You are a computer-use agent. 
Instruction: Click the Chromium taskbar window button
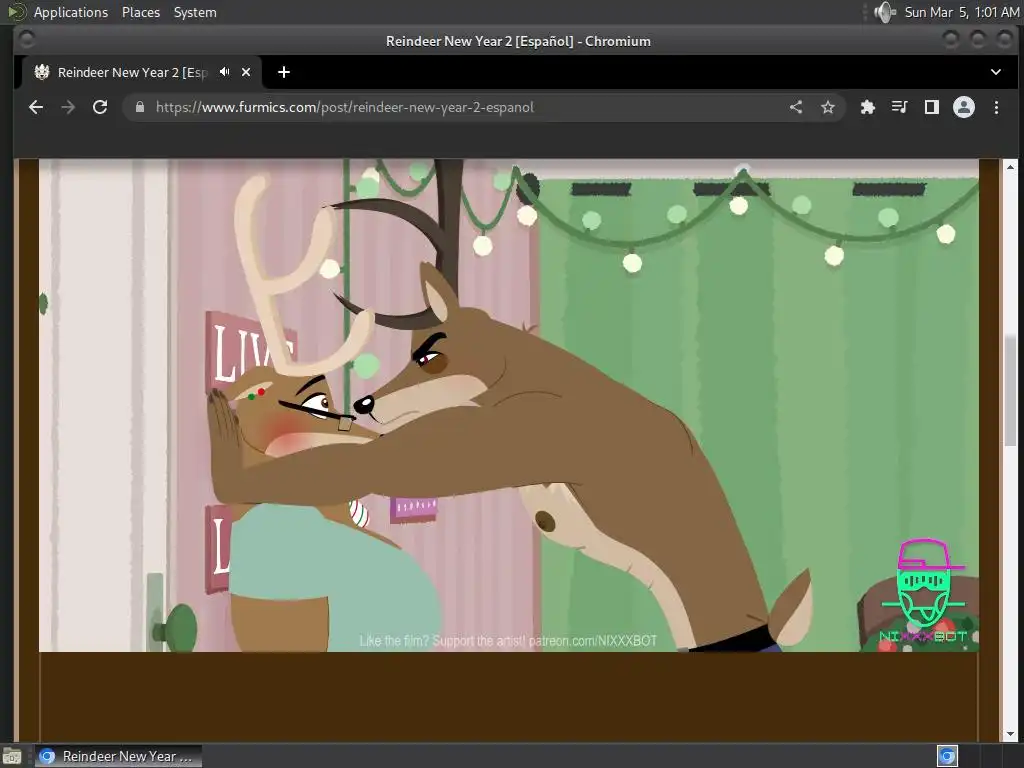(x=118, y=756)
